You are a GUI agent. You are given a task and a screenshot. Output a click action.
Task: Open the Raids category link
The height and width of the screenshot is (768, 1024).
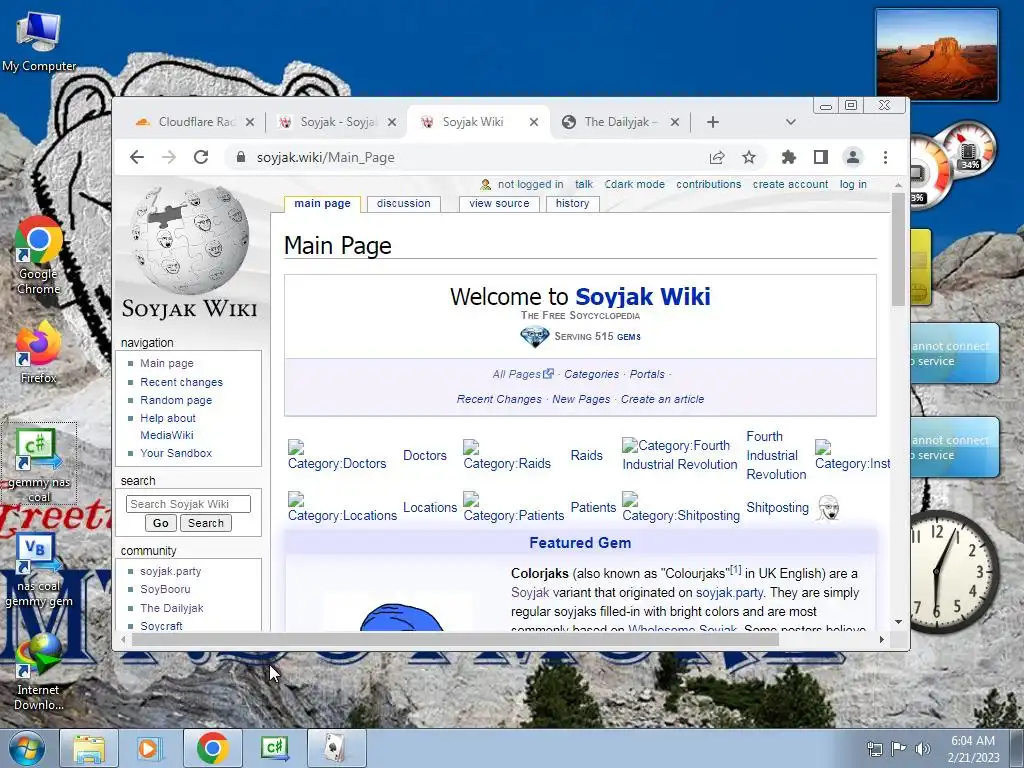586,455
